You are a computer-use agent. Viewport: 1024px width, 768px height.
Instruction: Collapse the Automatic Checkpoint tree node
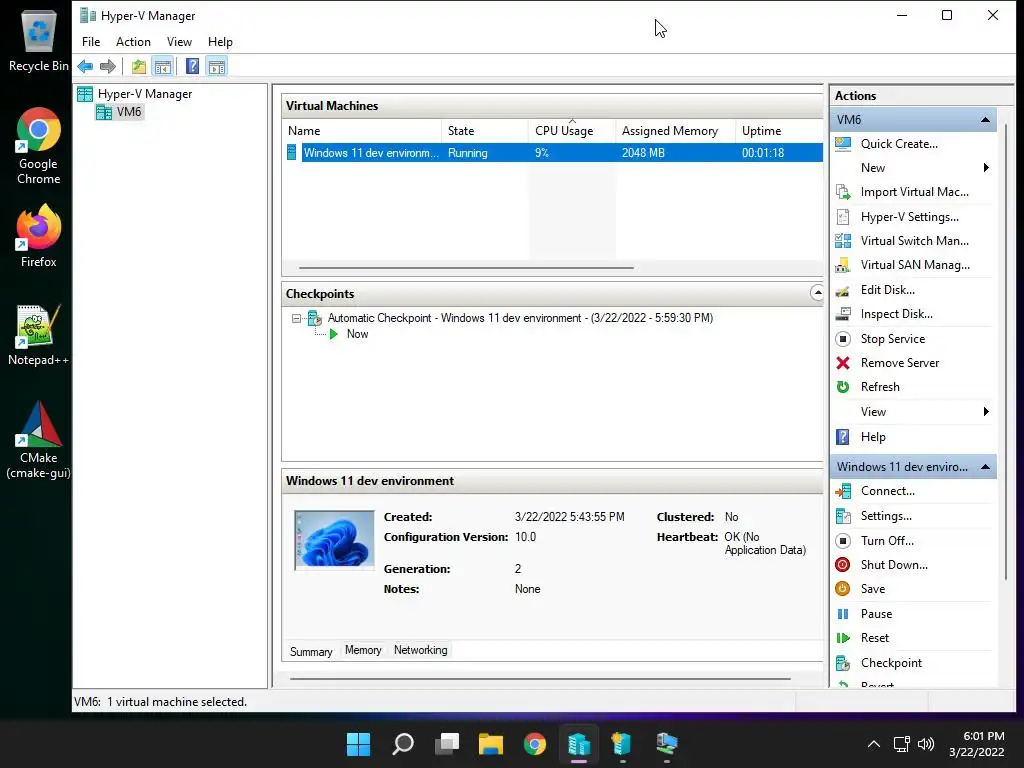tap(296, 319)
